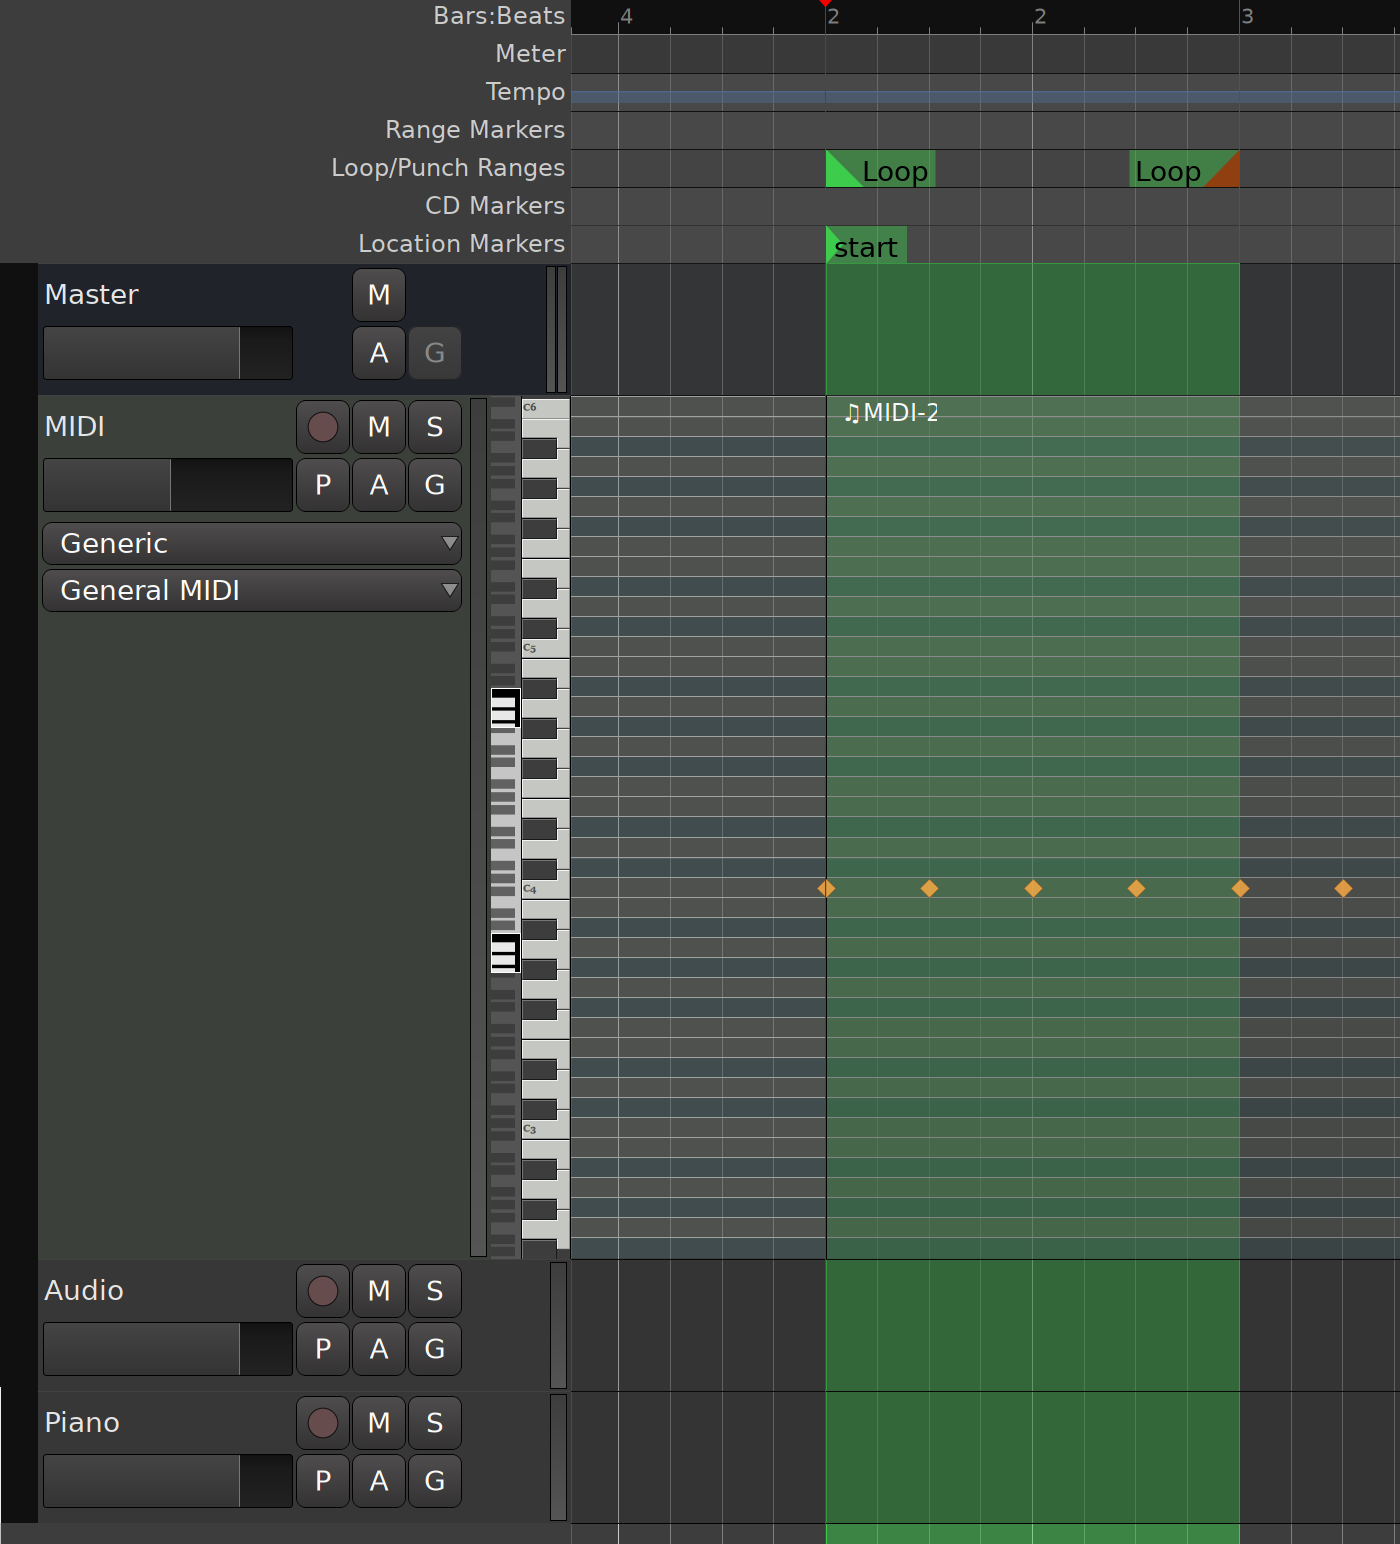Click the Audio track name label
The width and height of the screenshot is (1400, 1544).
(x=84, y=1291)
